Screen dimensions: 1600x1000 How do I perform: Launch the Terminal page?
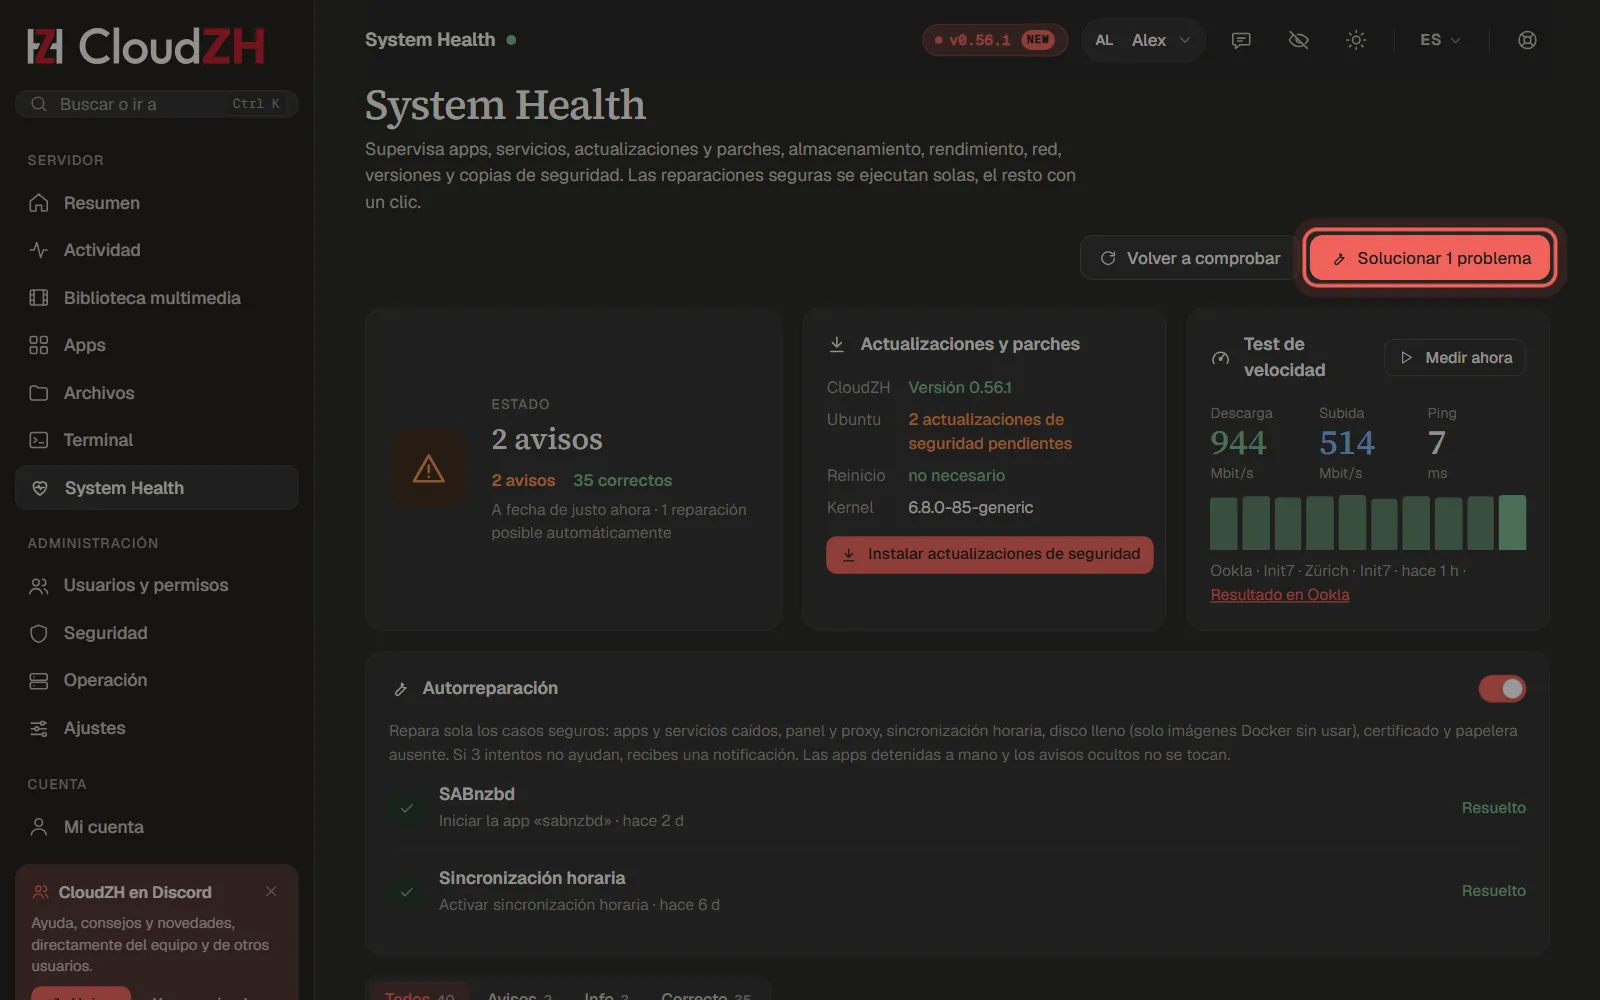click(156, 440)
